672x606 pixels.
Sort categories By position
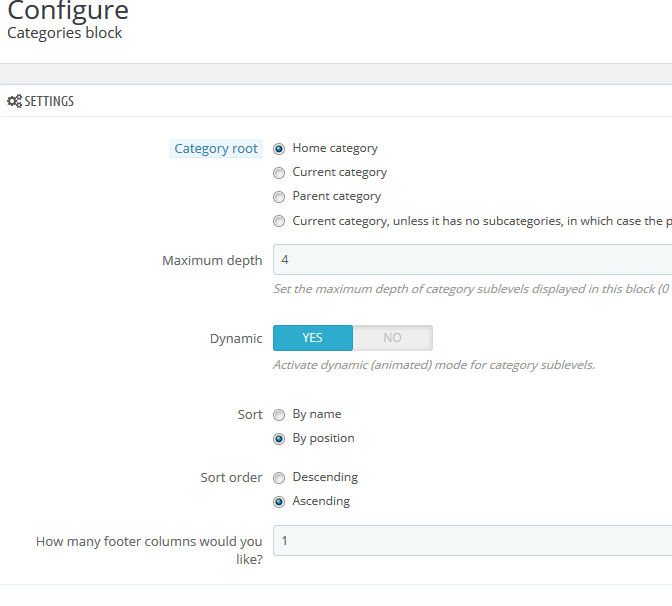[x=279, y=439]
